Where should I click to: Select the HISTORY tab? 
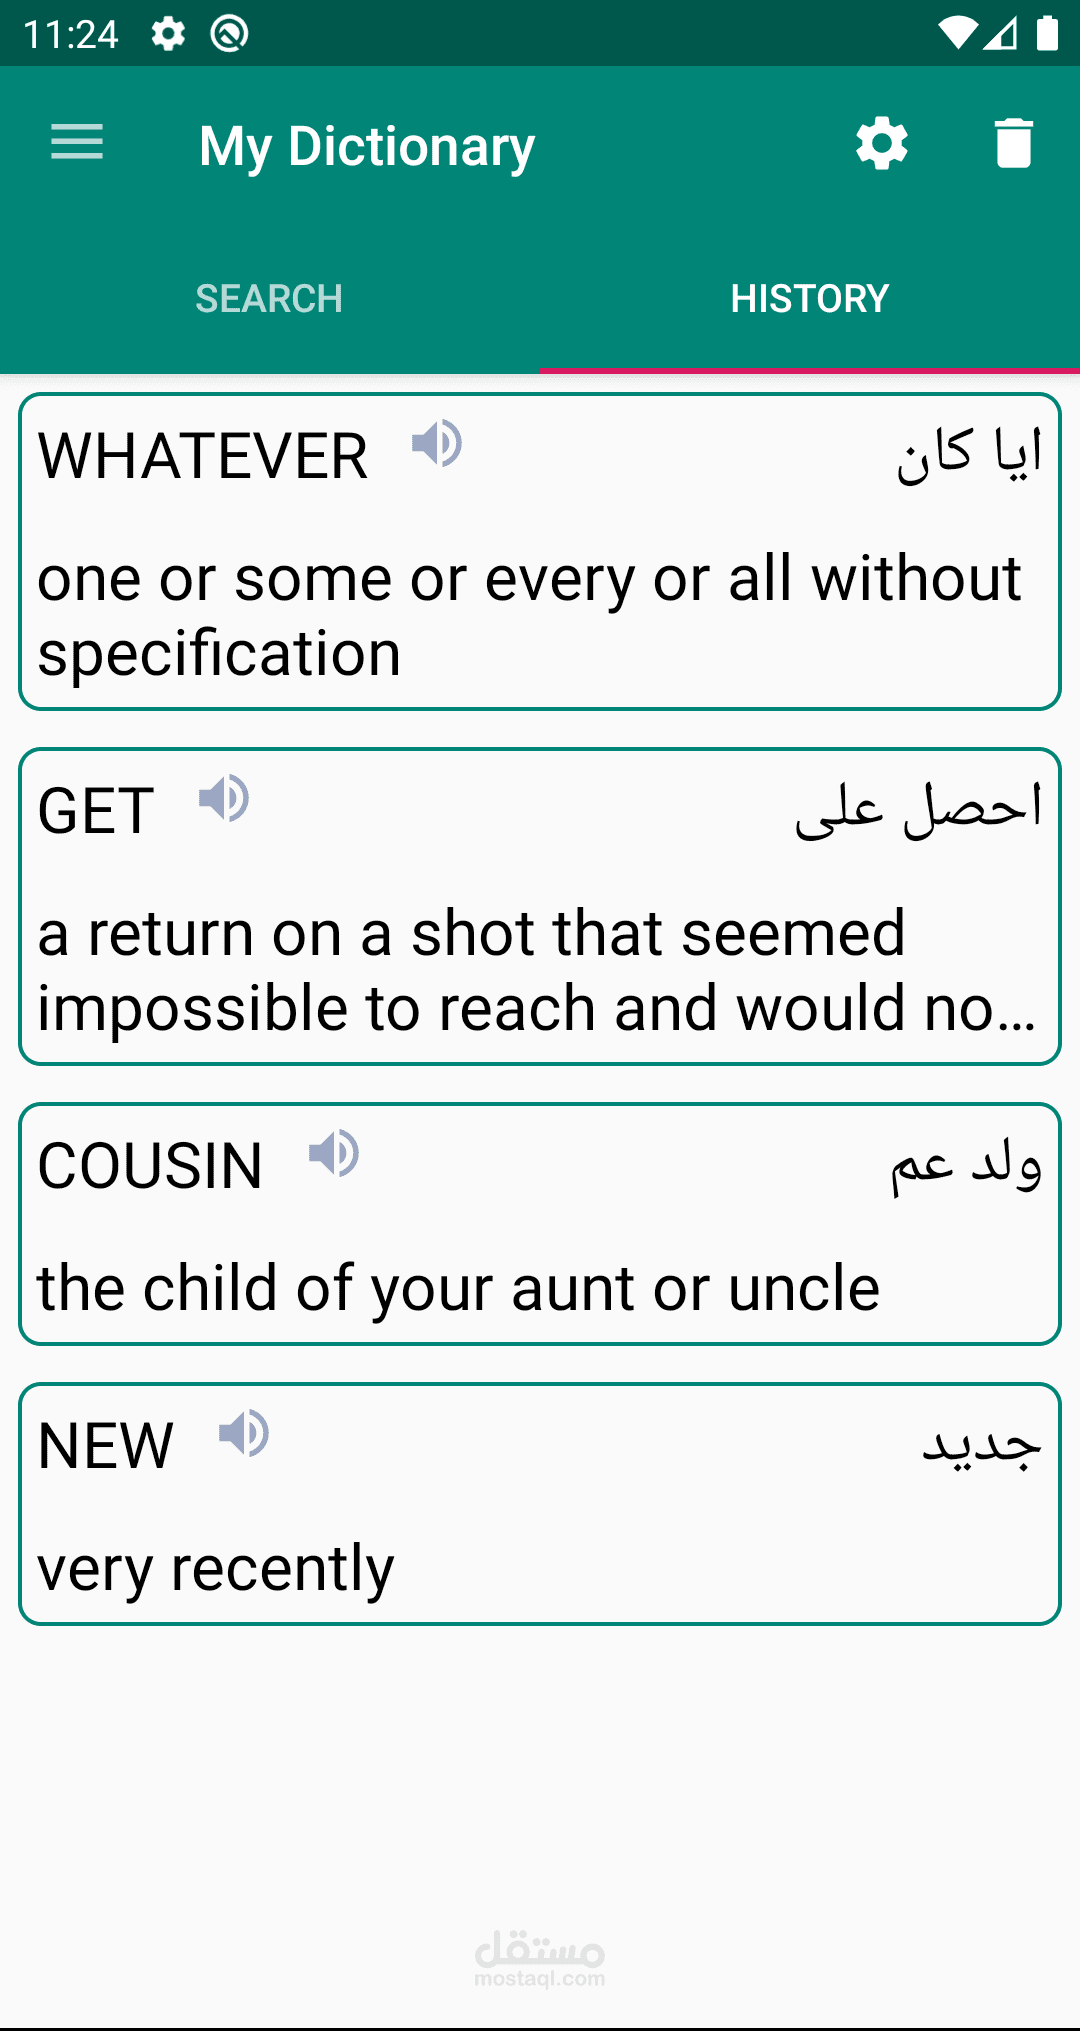810,298
